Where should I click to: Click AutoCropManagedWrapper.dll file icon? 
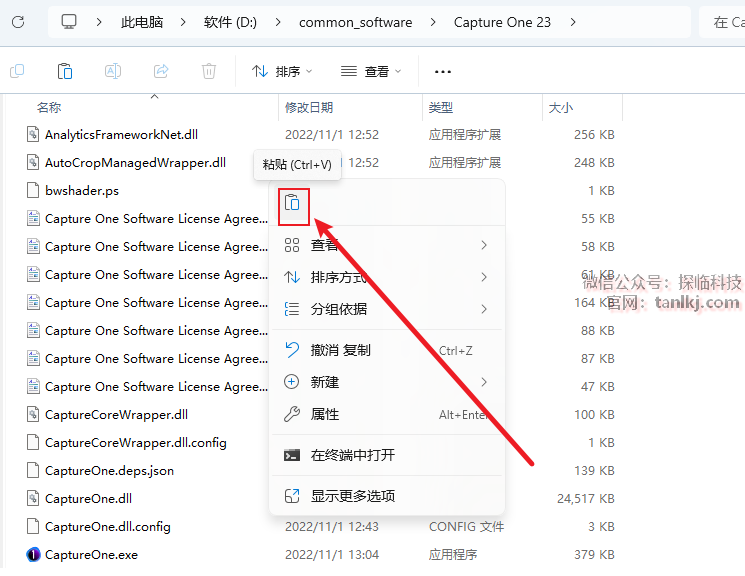coord(33,163)
